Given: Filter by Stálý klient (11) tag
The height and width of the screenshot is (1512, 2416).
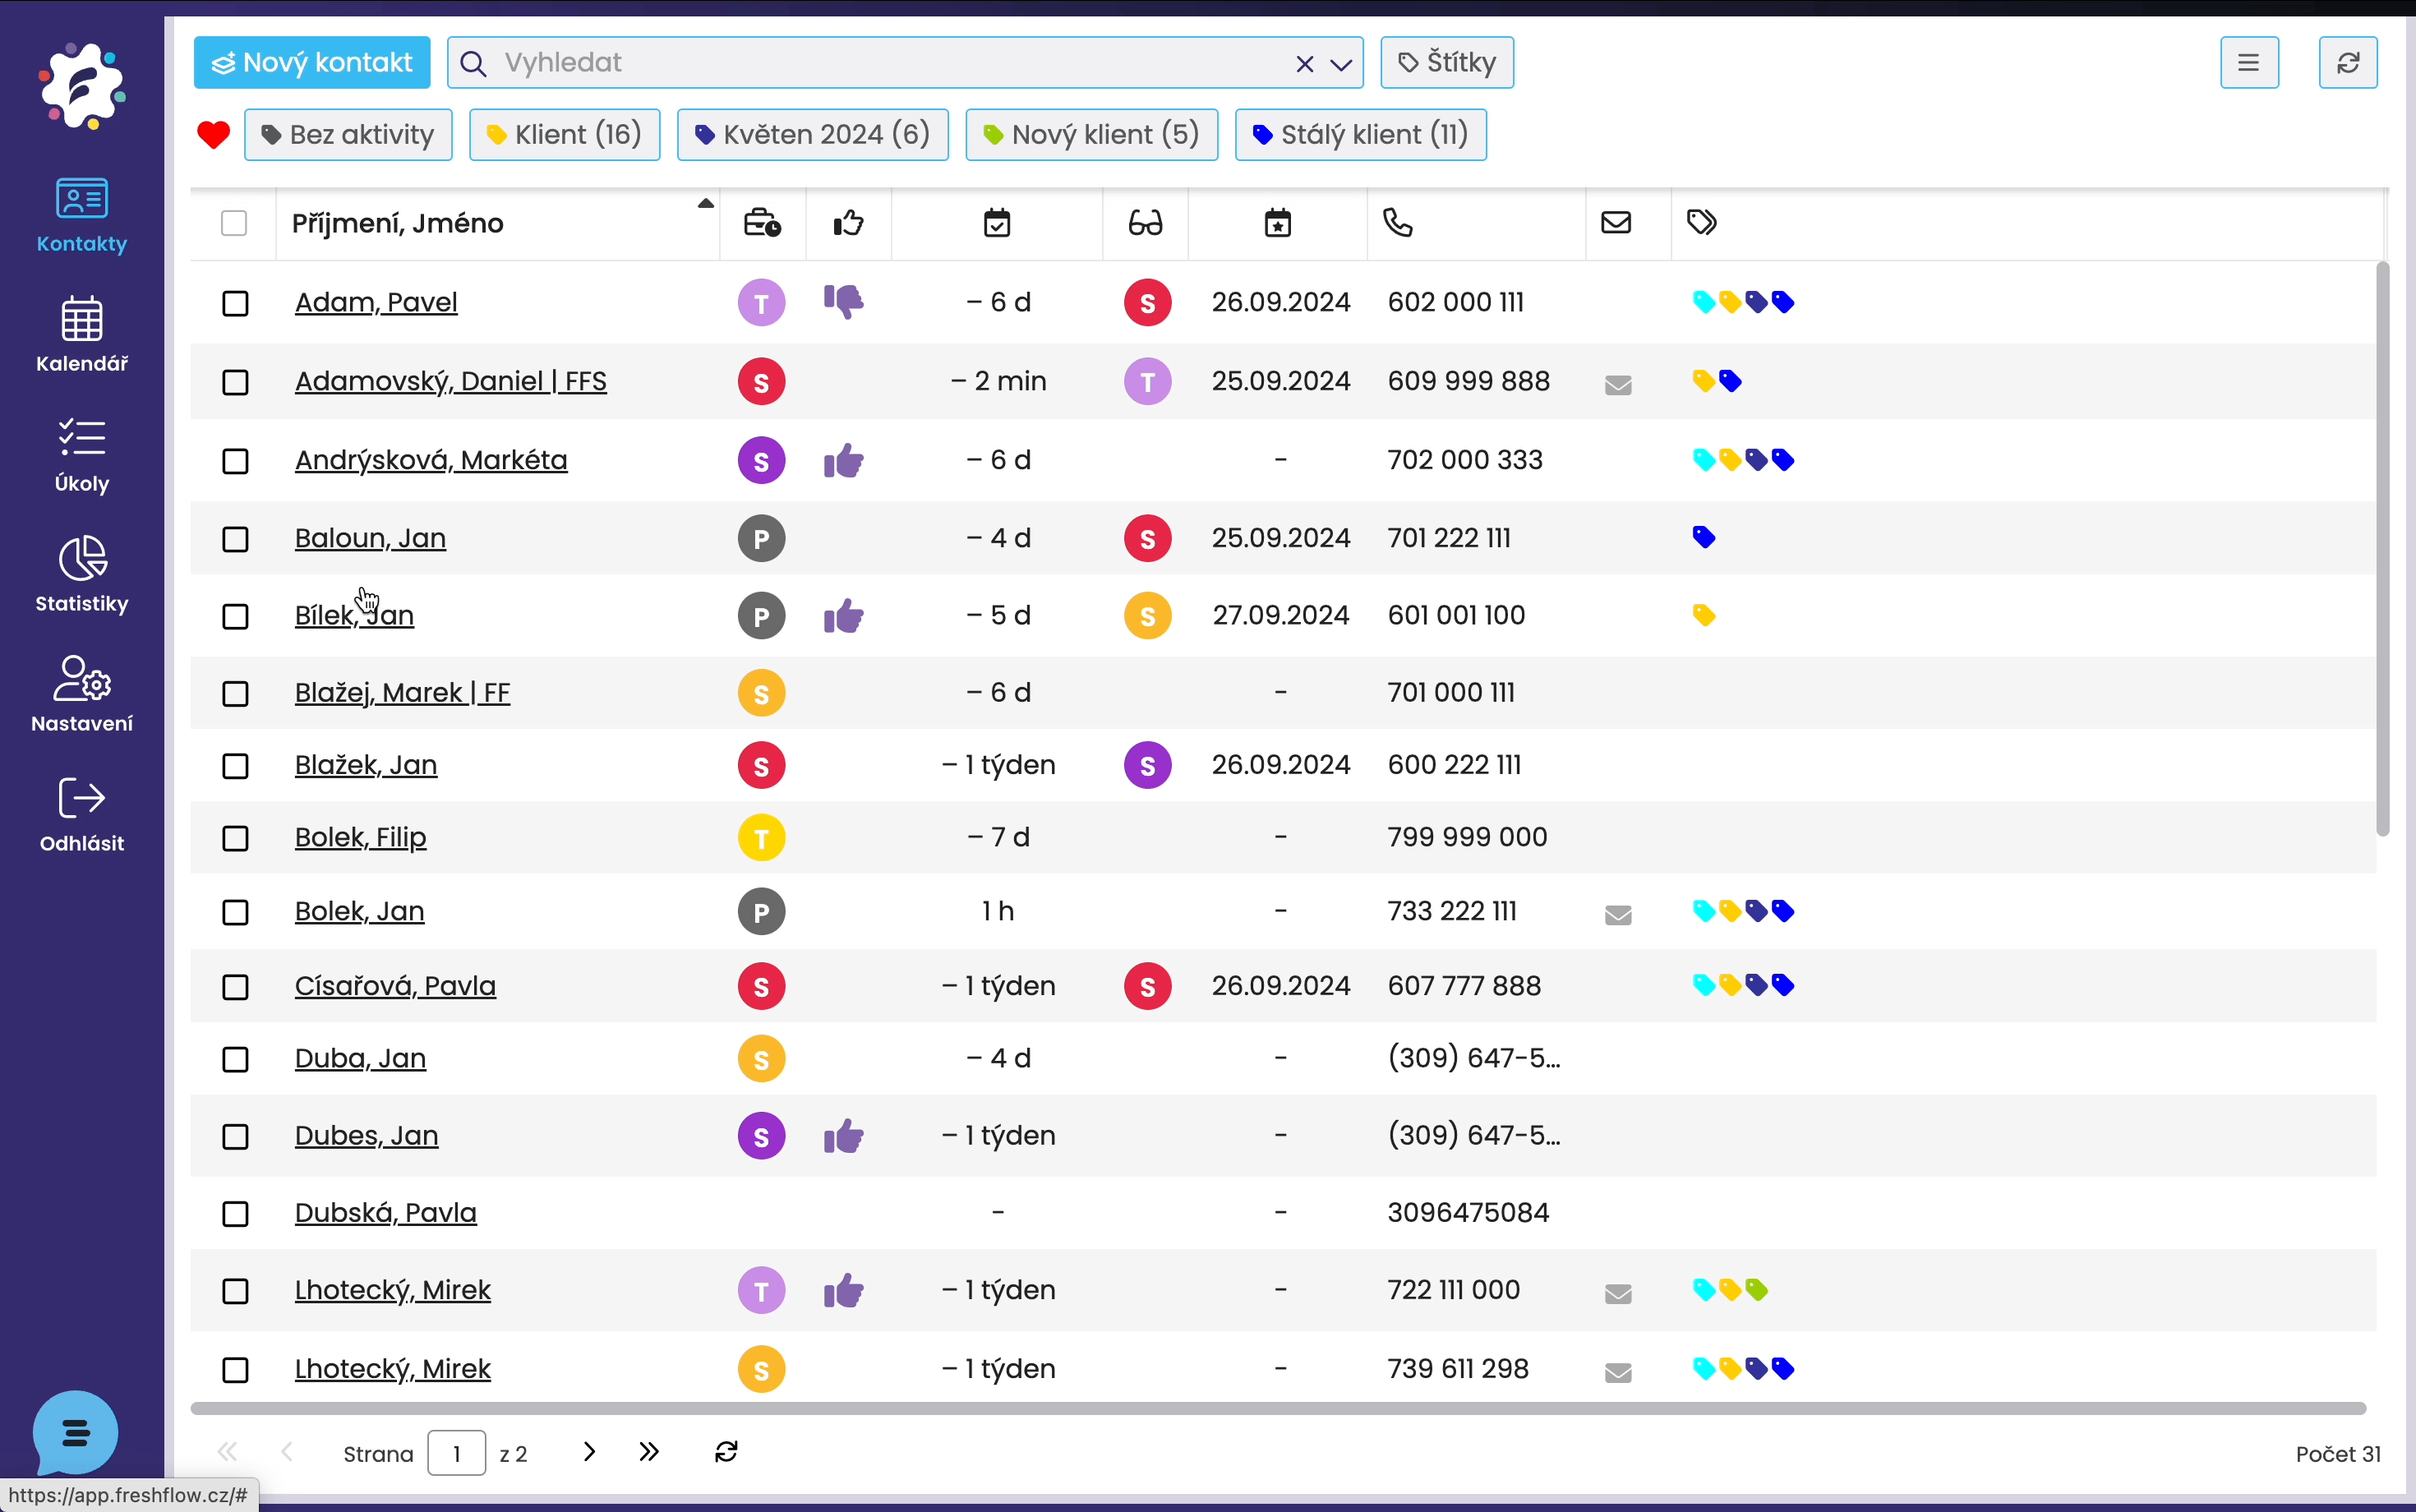Looking at the screenshot, I should click(x=1360, y=135).
